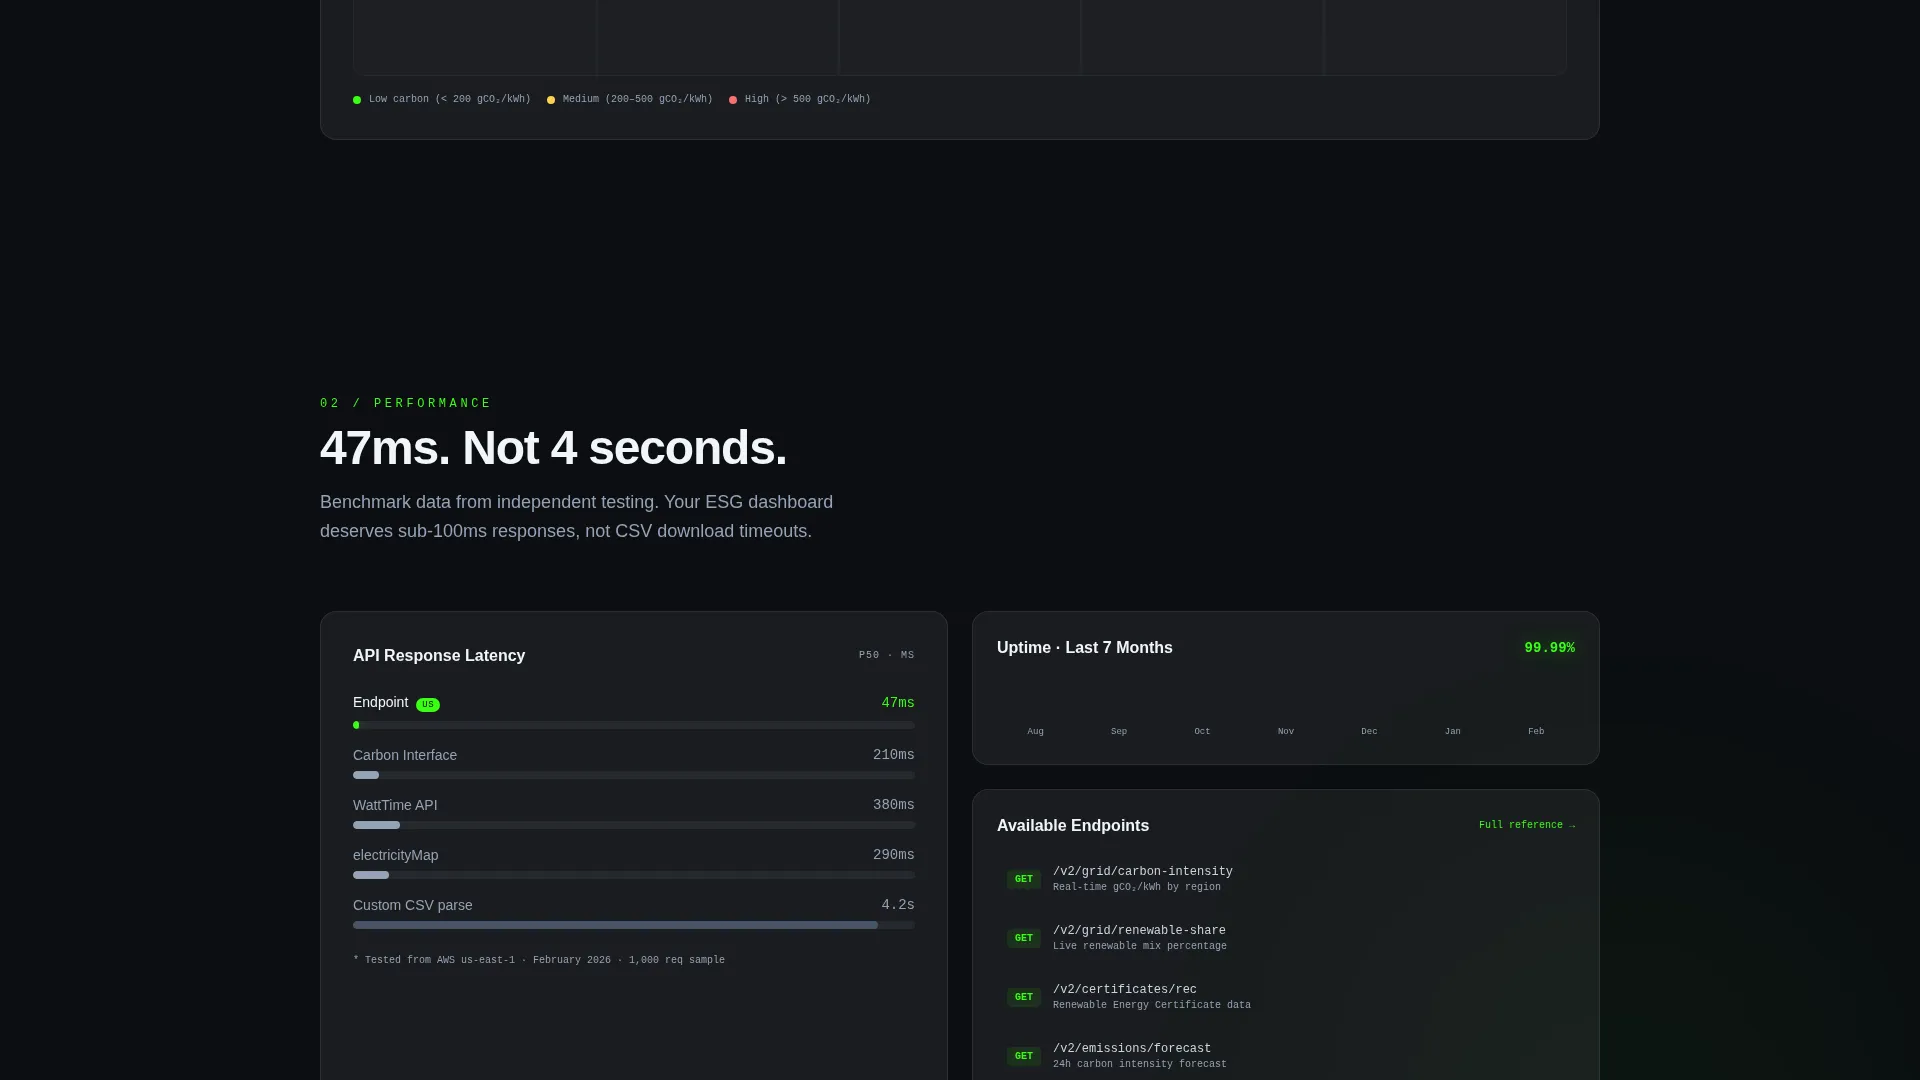This screenshot has height=1080, width=1920.
Task: Click the 290ms electricityMap value
Action: 894,855
